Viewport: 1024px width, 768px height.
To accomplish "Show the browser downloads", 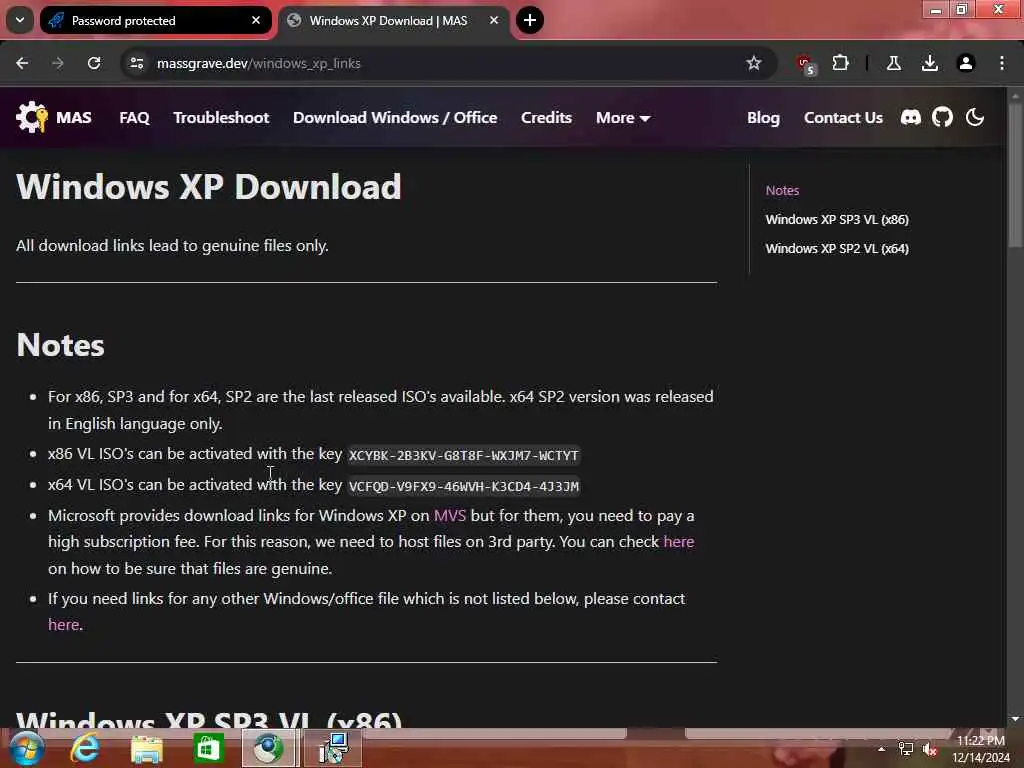I will click(x=929, y=63).
